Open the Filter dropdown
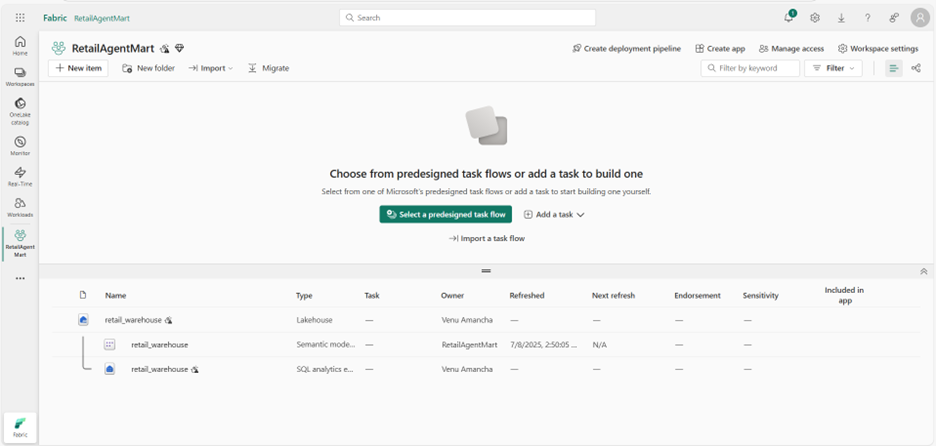Image resolution: width=936 pixels, height=446 pixels. [x=833, y=68]
